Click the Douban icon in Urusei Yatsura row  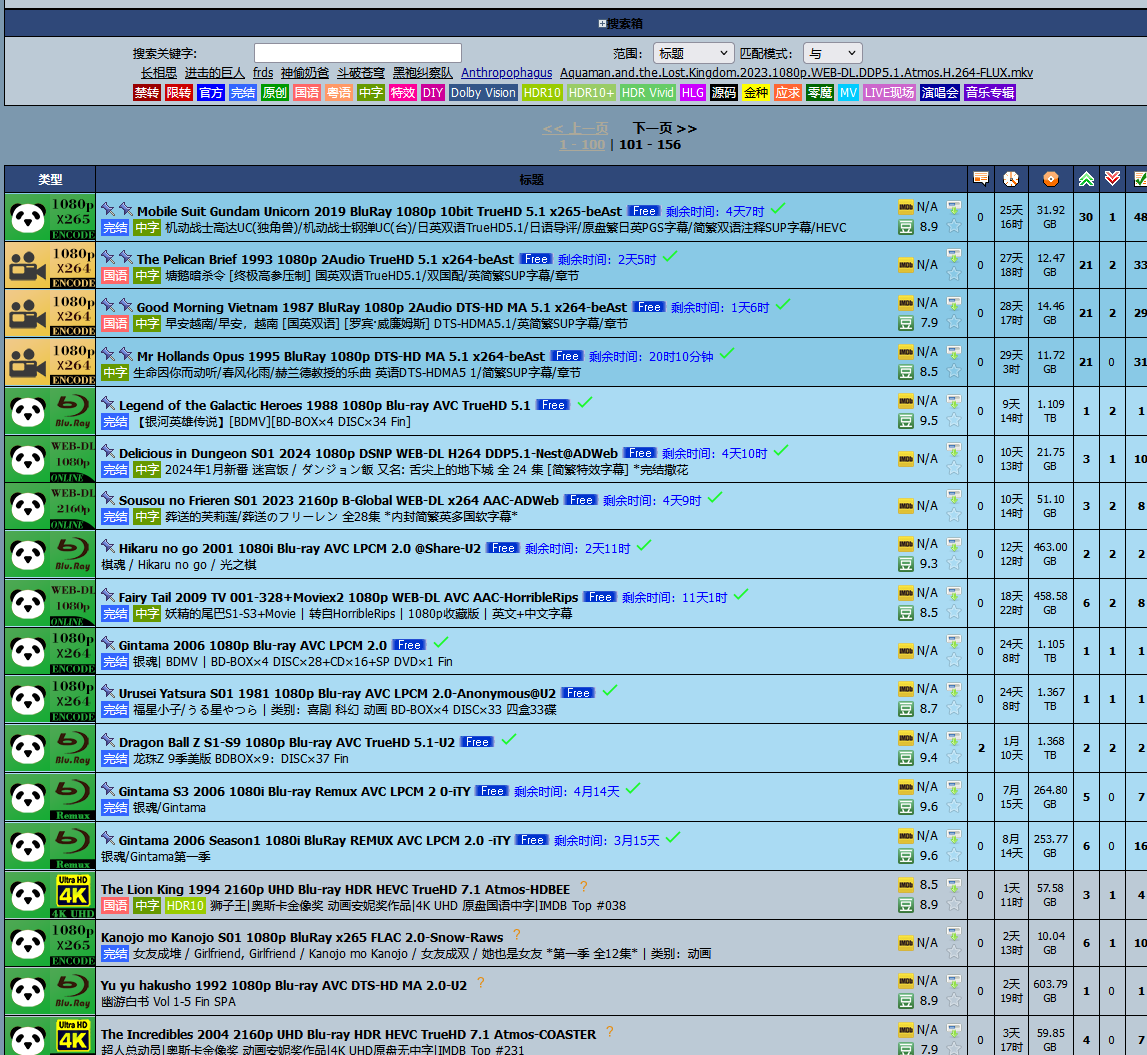point(906,709)
